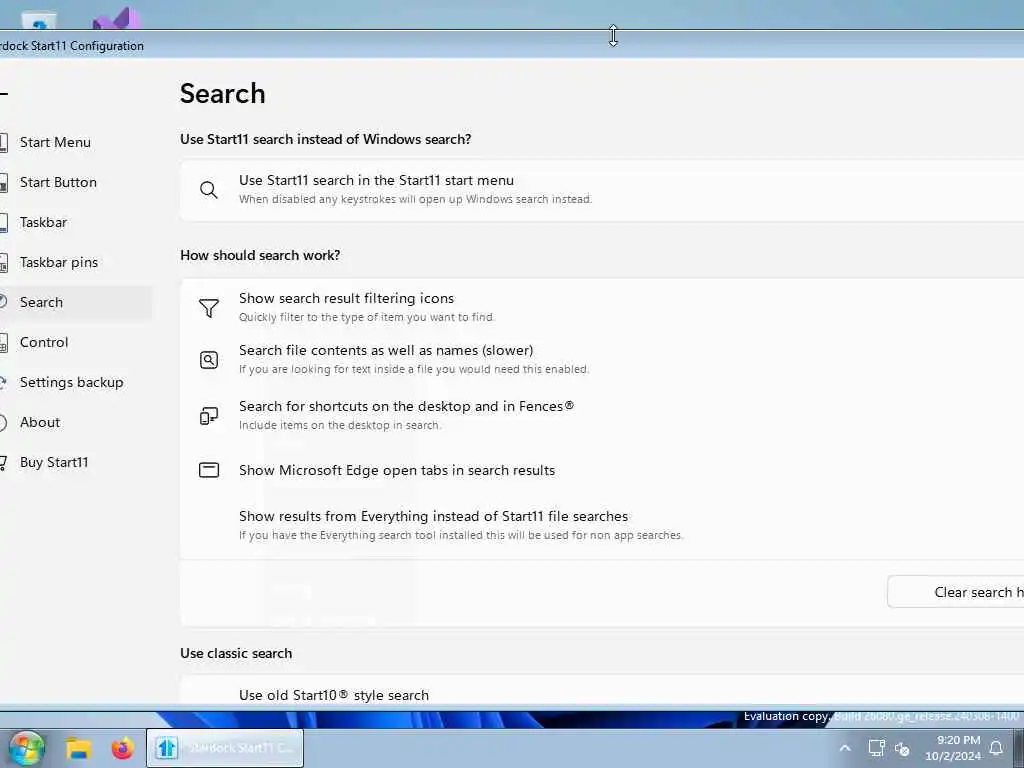Click the magnifier icon beside Use Start11 search

(x=209, y=190)
